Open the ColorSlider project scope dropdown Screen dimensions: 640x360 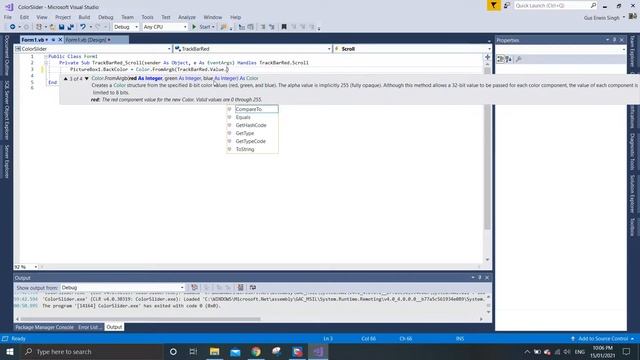[93, 49]
